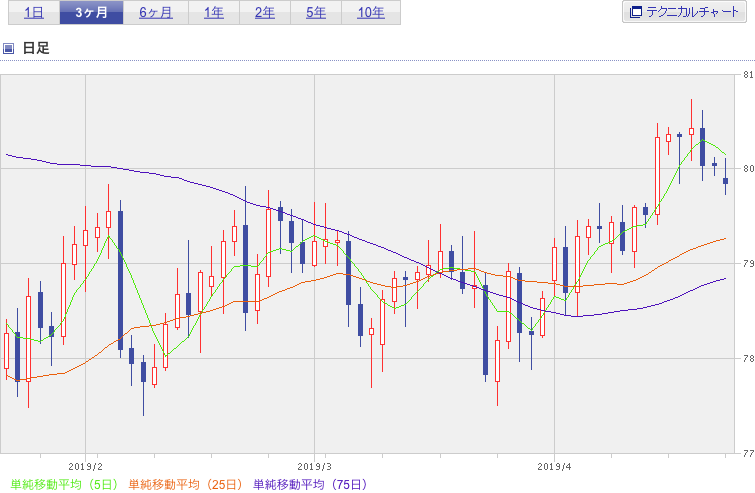Click the 2019/4 date axis label
The width and height of the screenshot is (755, 493).
tap(554, 467)
